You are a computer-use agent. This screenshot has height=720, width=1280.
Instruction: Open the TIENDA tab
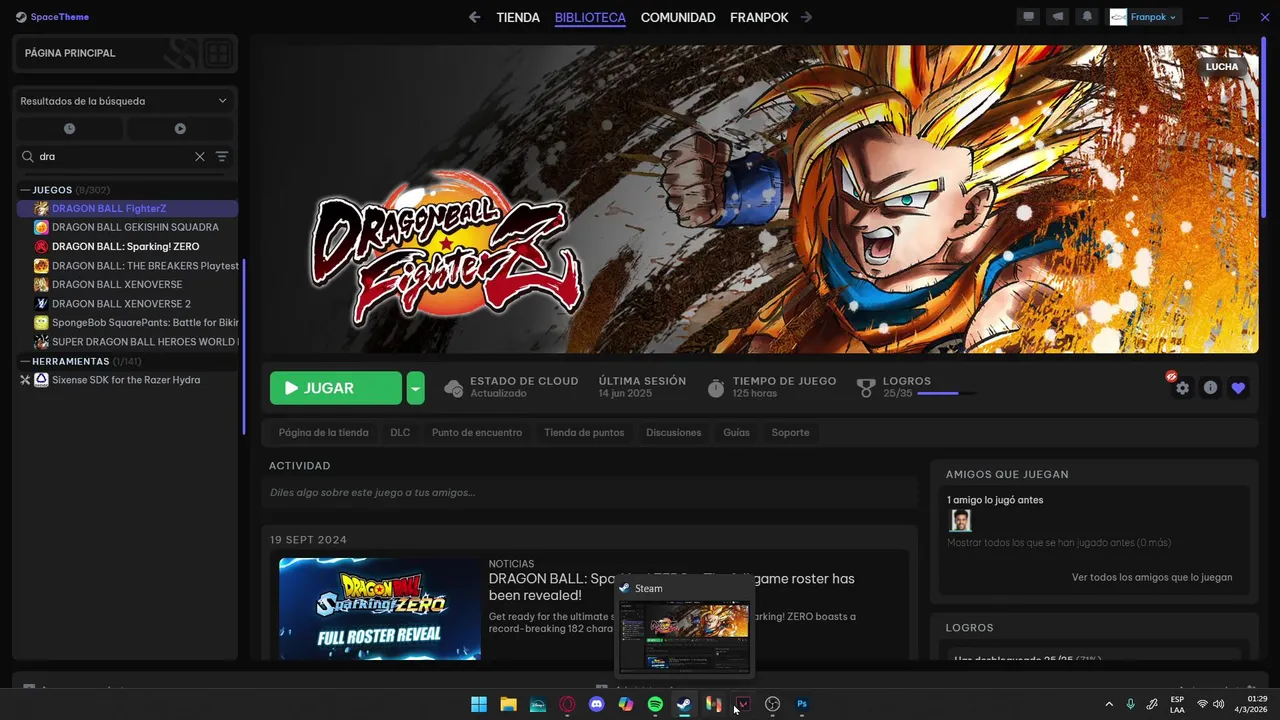pos(518,17)
